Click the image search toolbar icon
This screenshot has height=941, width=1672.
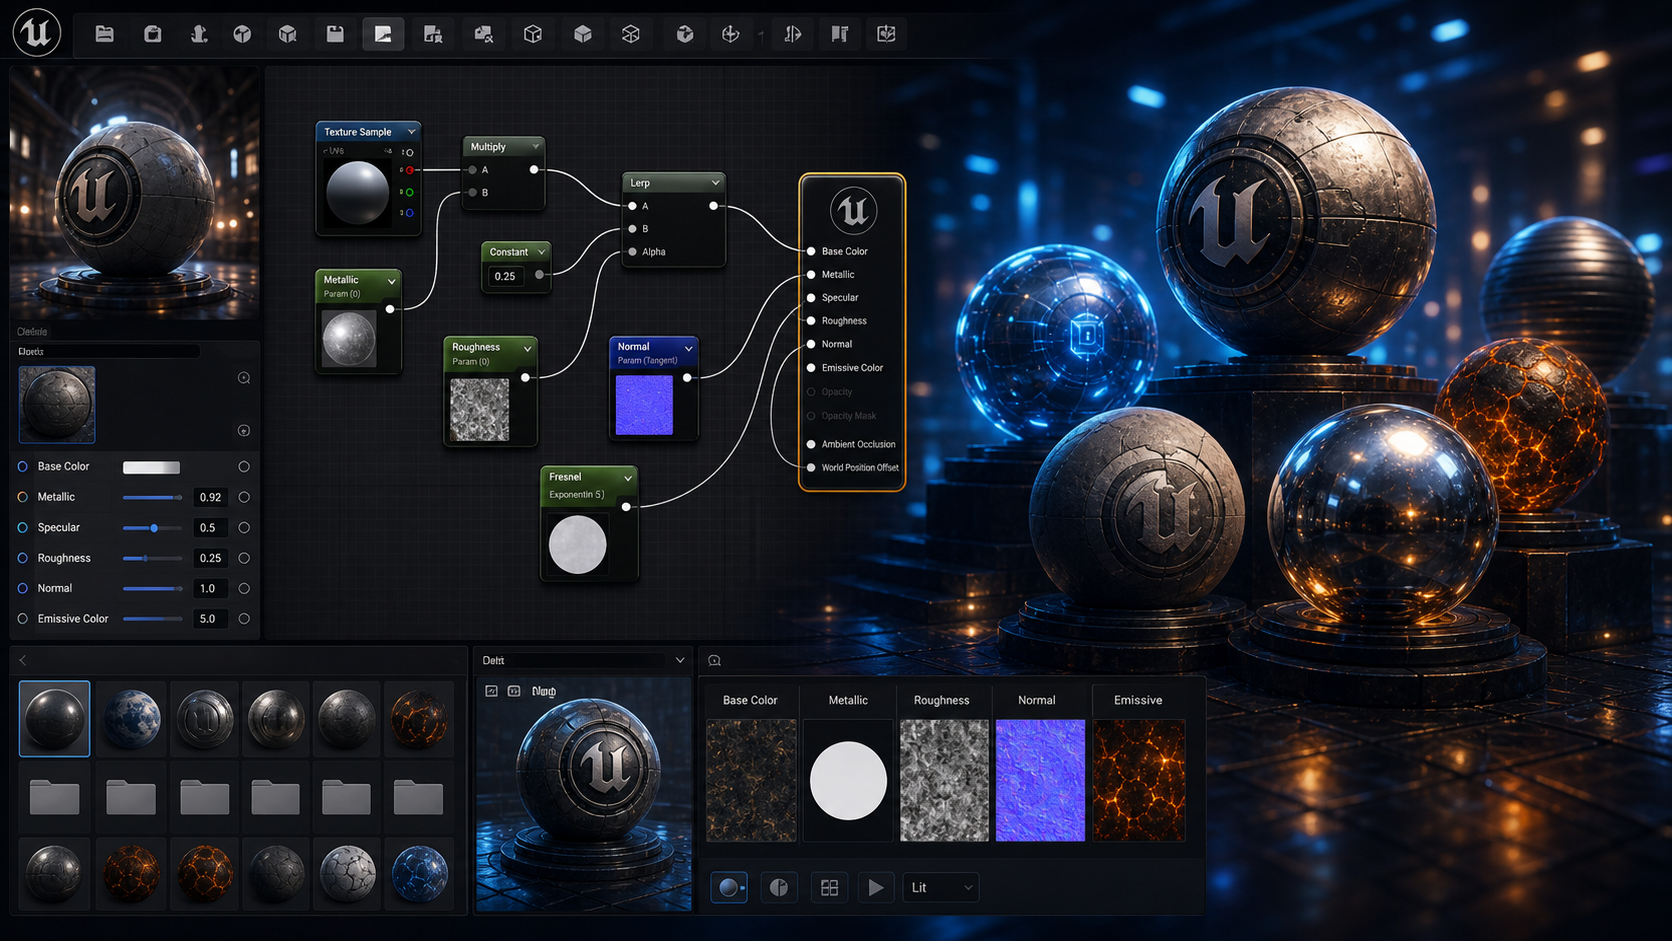tap(483, 34)
